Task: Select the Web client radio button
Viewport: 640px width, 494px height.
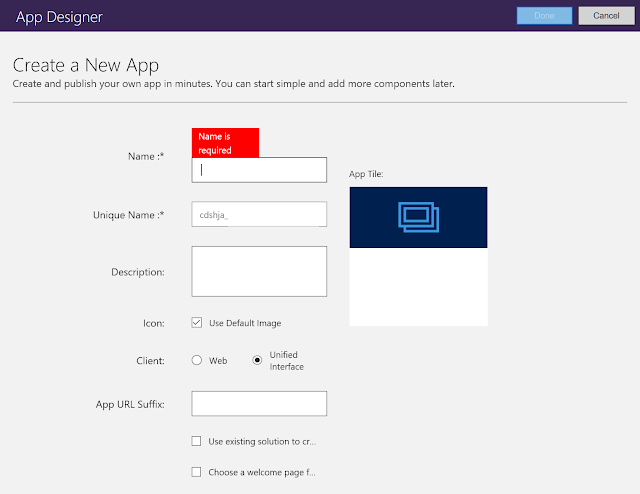Action: click(196, 360)
